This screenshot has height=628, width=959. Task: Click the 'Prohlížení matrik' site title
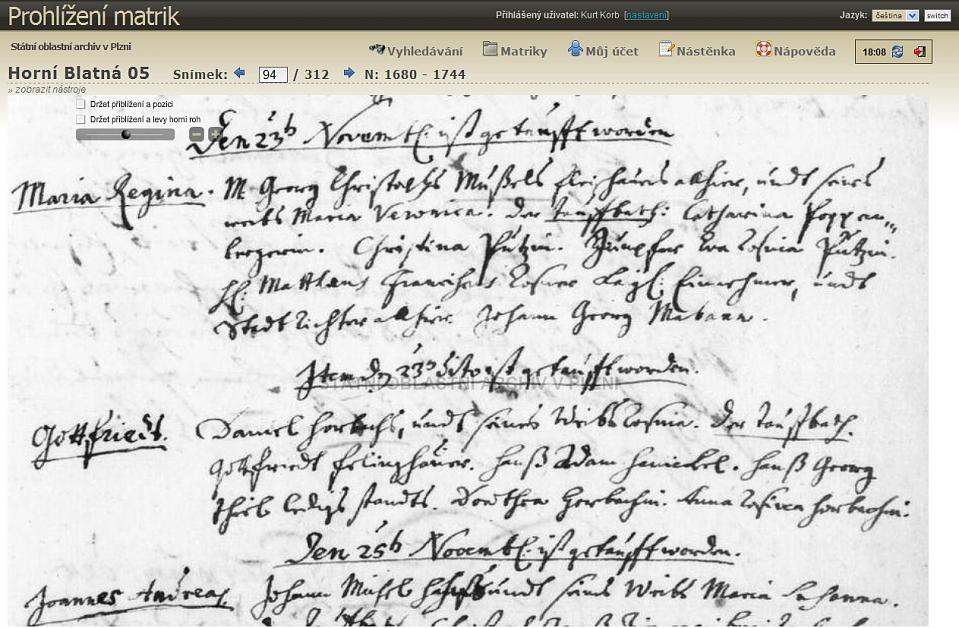[x=94, y=16]
